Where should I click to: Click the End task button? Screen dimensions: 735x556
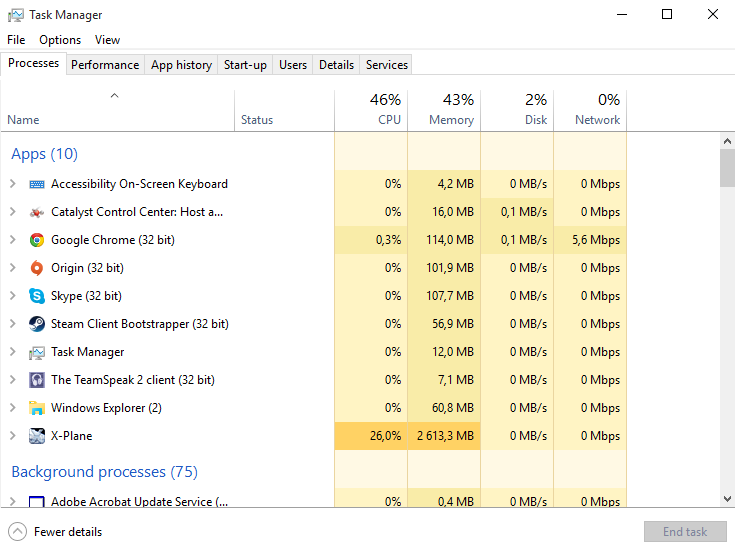[x=685, y=532]
